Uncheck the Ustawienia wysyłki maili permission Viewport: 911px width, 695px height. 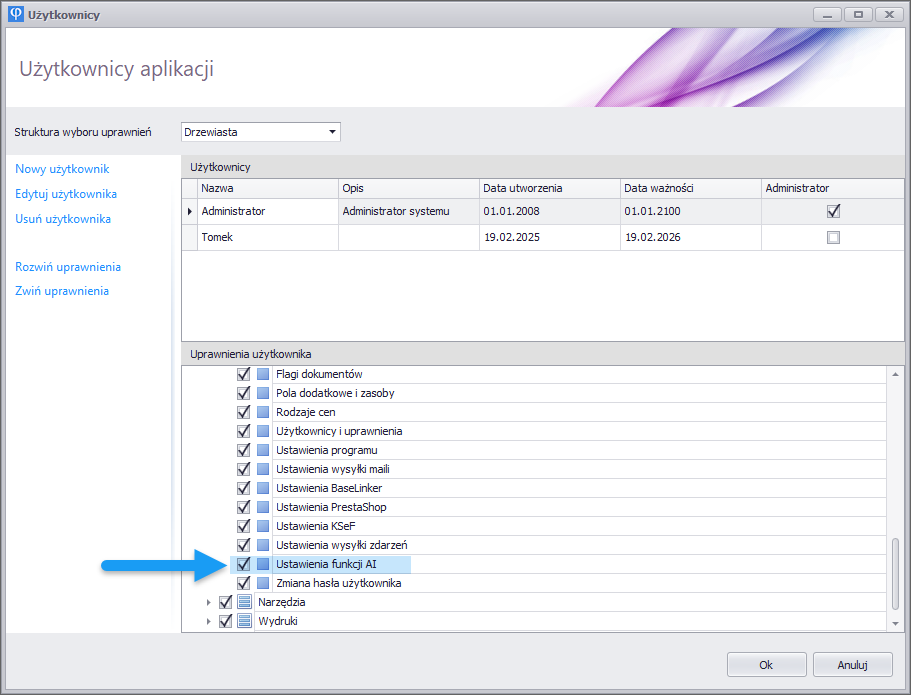243,469
